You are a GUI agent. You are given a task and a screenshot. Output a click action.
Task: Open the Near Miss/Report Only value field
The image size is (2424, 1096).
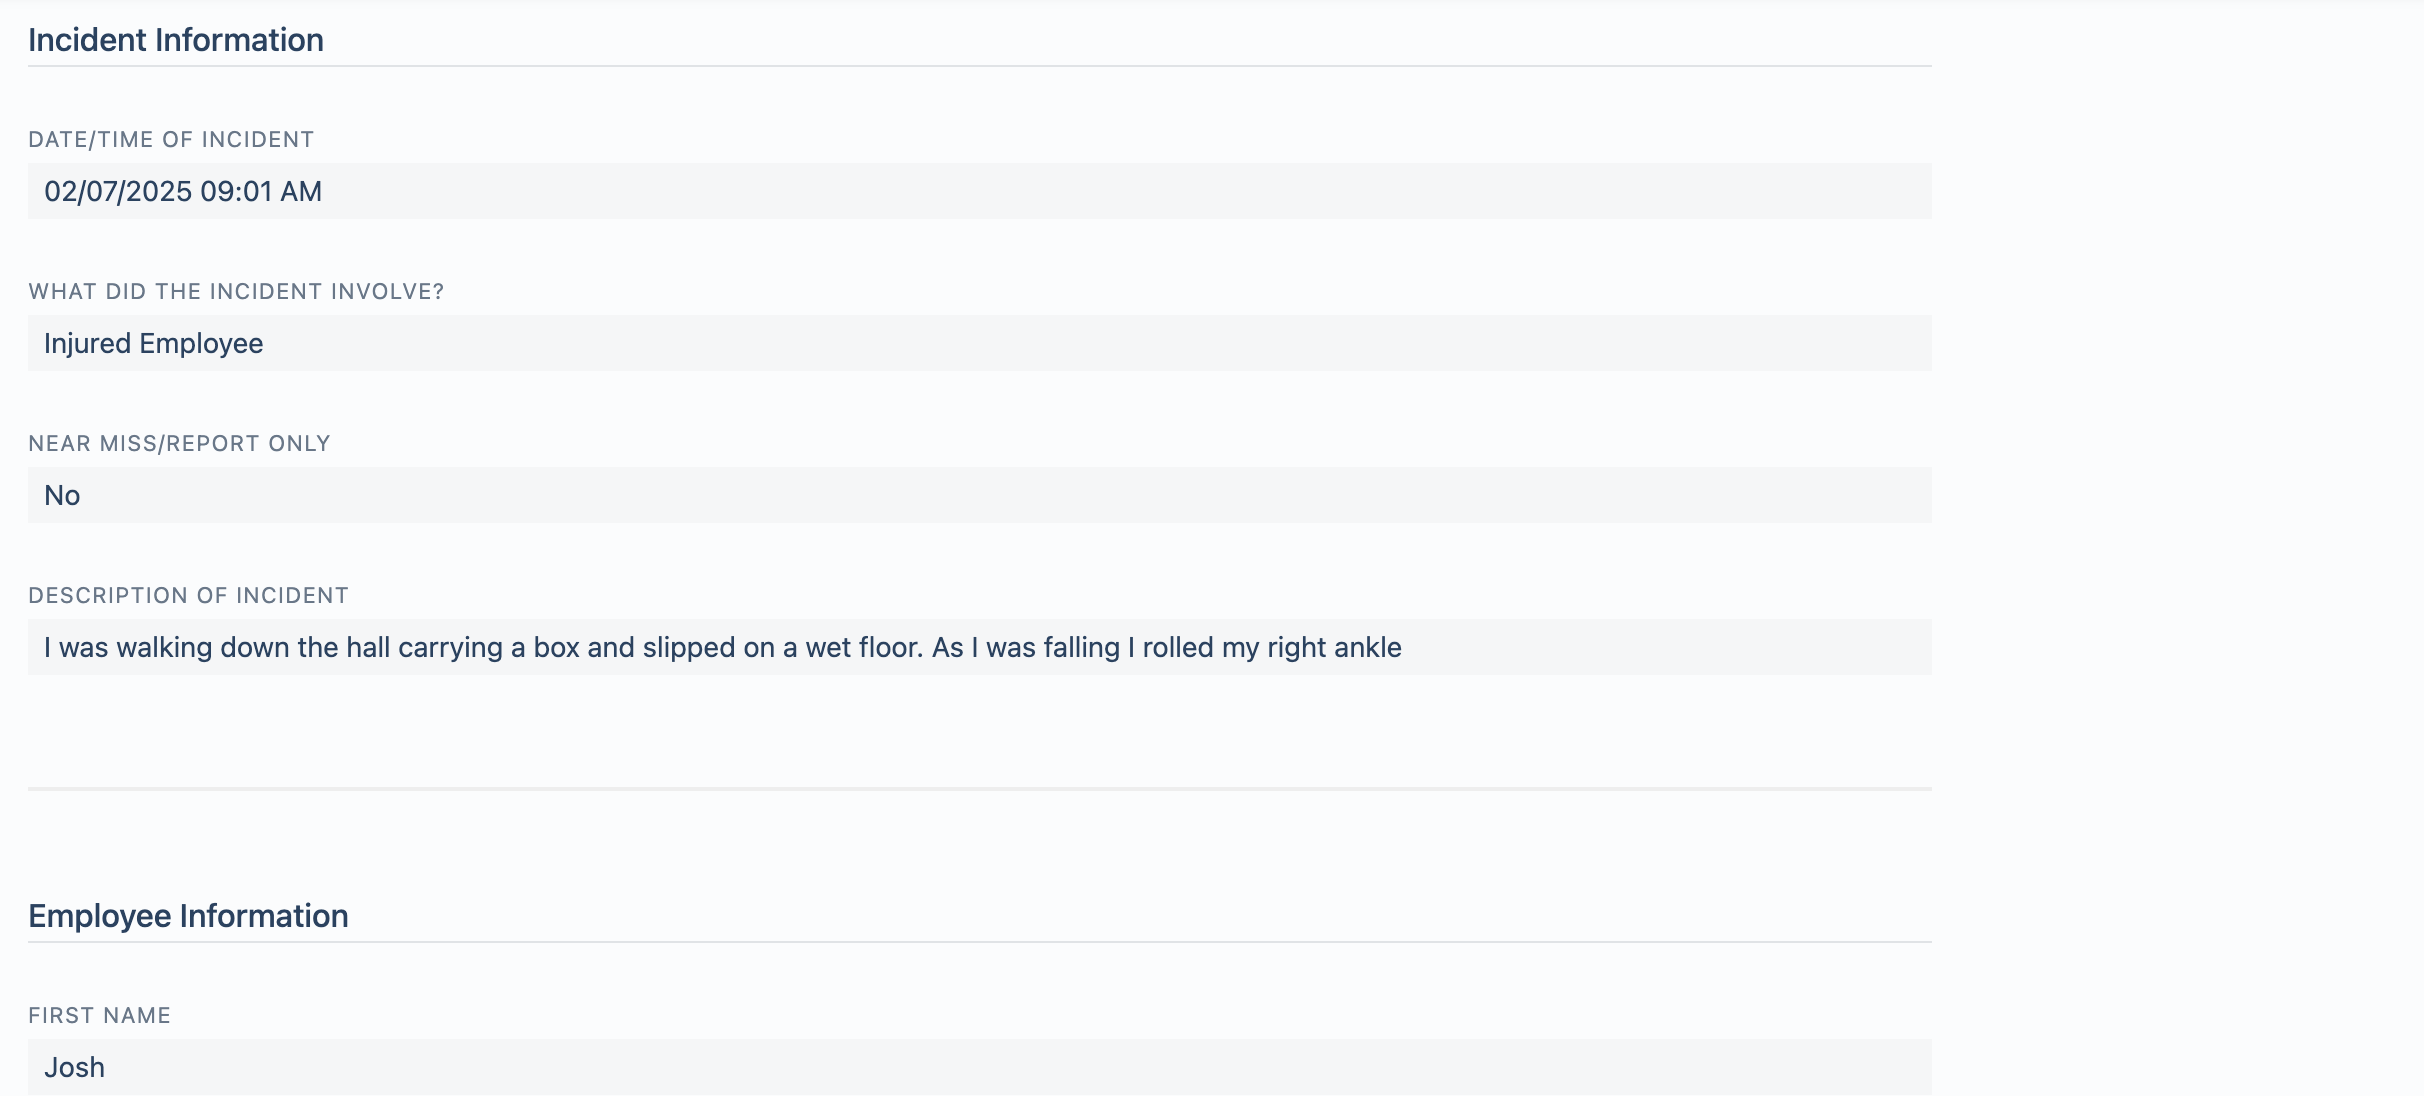coord(980,495)
